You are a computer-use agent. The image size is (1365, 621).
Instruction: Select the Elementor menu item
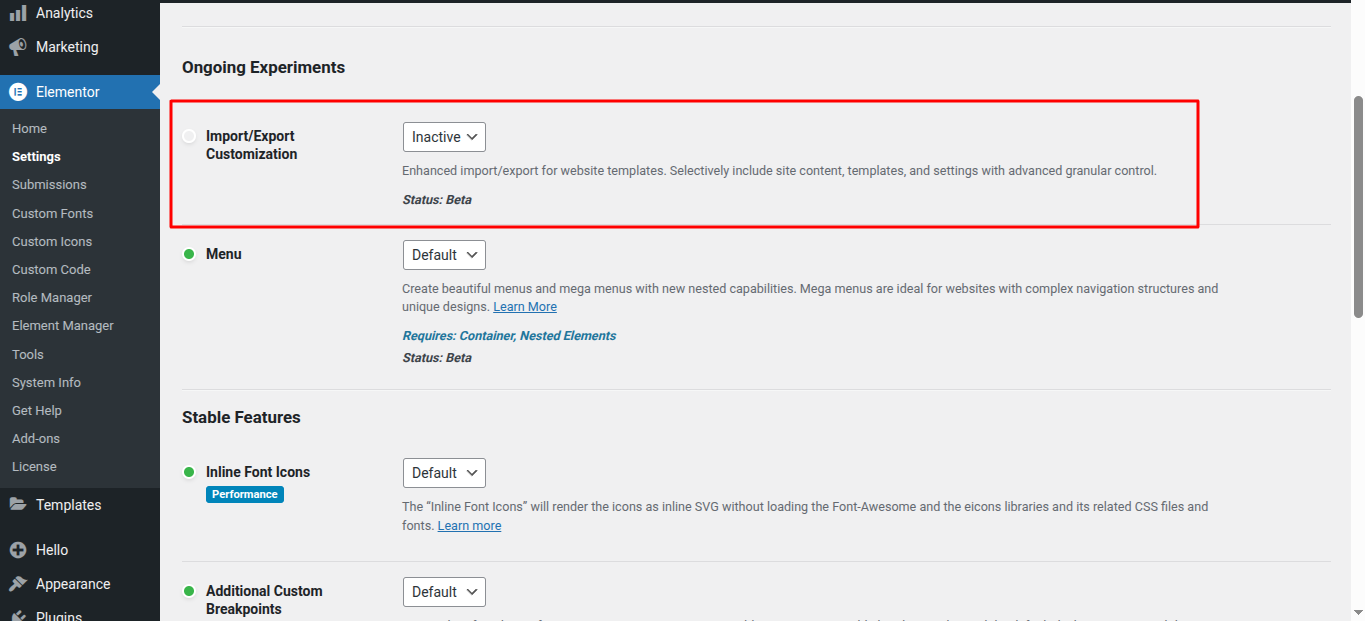coord(80,92)
